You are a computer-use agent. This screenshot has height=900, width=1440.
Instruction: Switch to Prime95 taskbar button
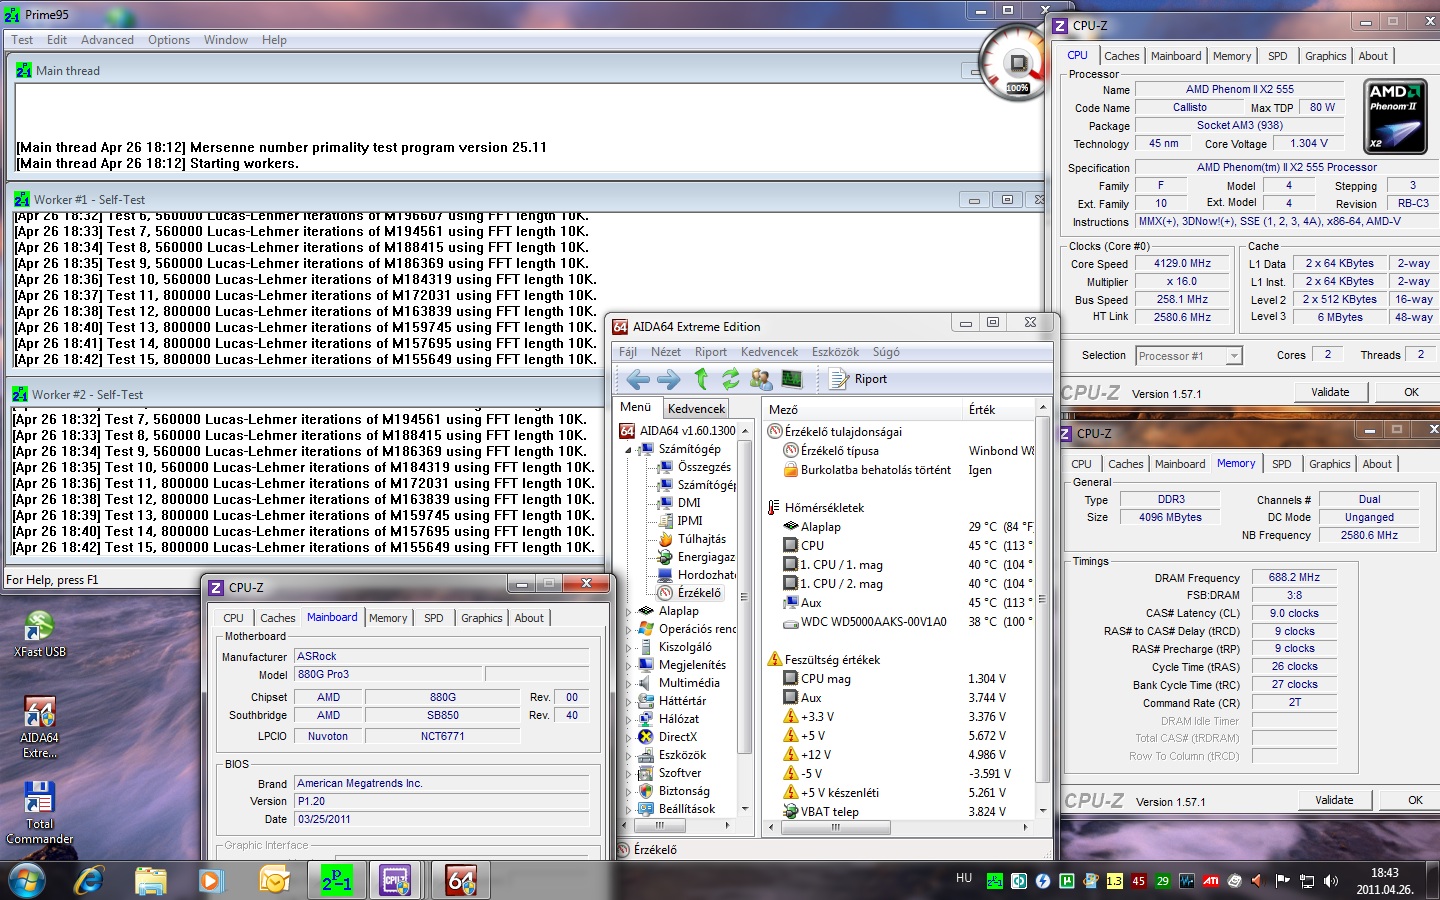(x=337, y=881)
